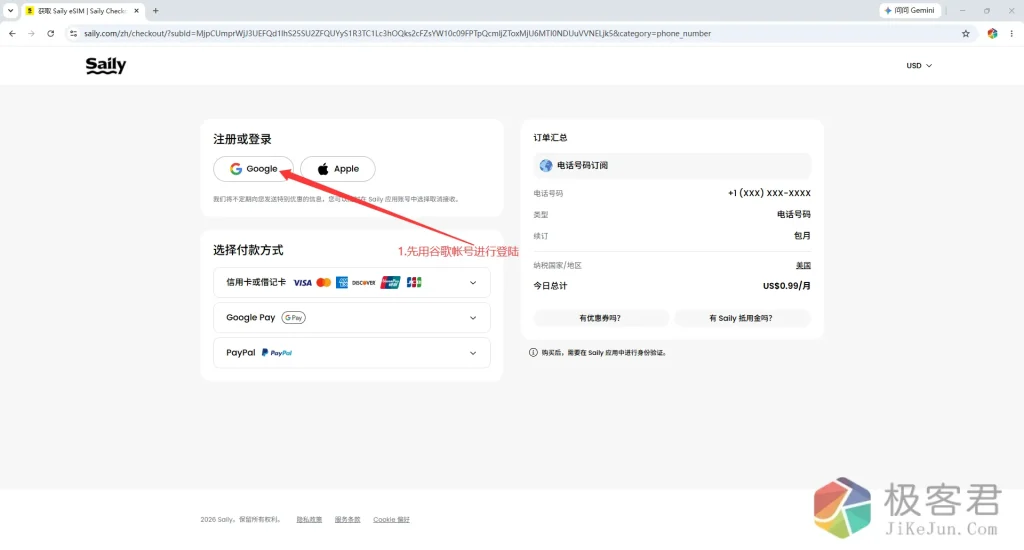Click the Mastercard icon
Image resolution: width=1024 pixels, height=550 pixels.
click(323, 283)
